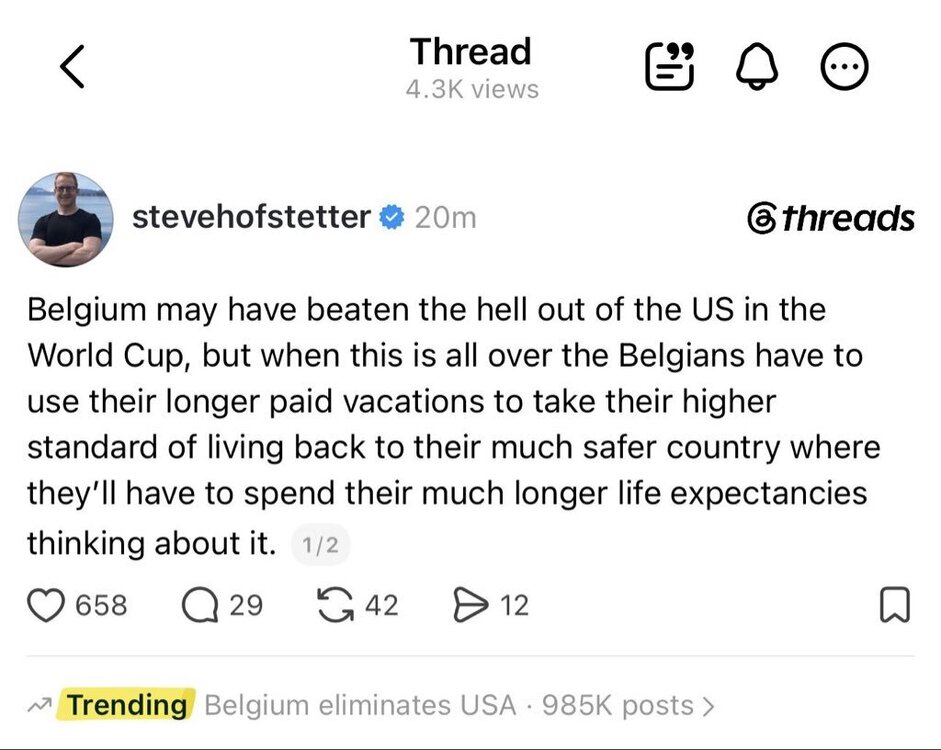The image size is (941, 750).
Task: Open the quote post icon in header
Action: coord(670,66)
